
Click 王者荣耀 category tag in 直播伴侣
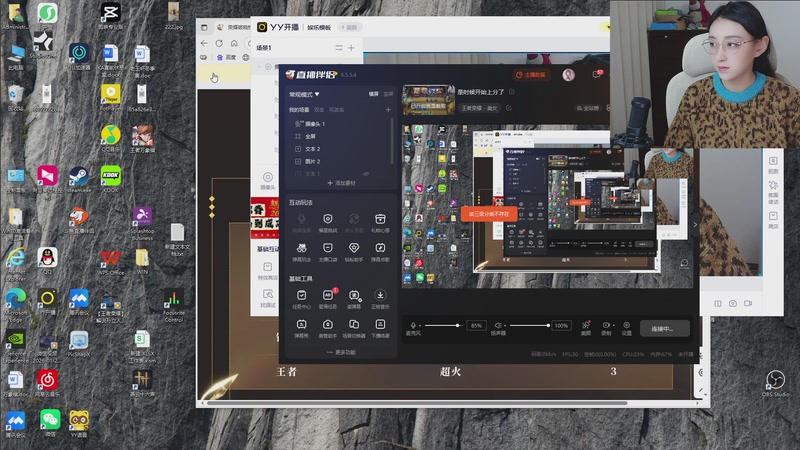click(x=480, y=108)
